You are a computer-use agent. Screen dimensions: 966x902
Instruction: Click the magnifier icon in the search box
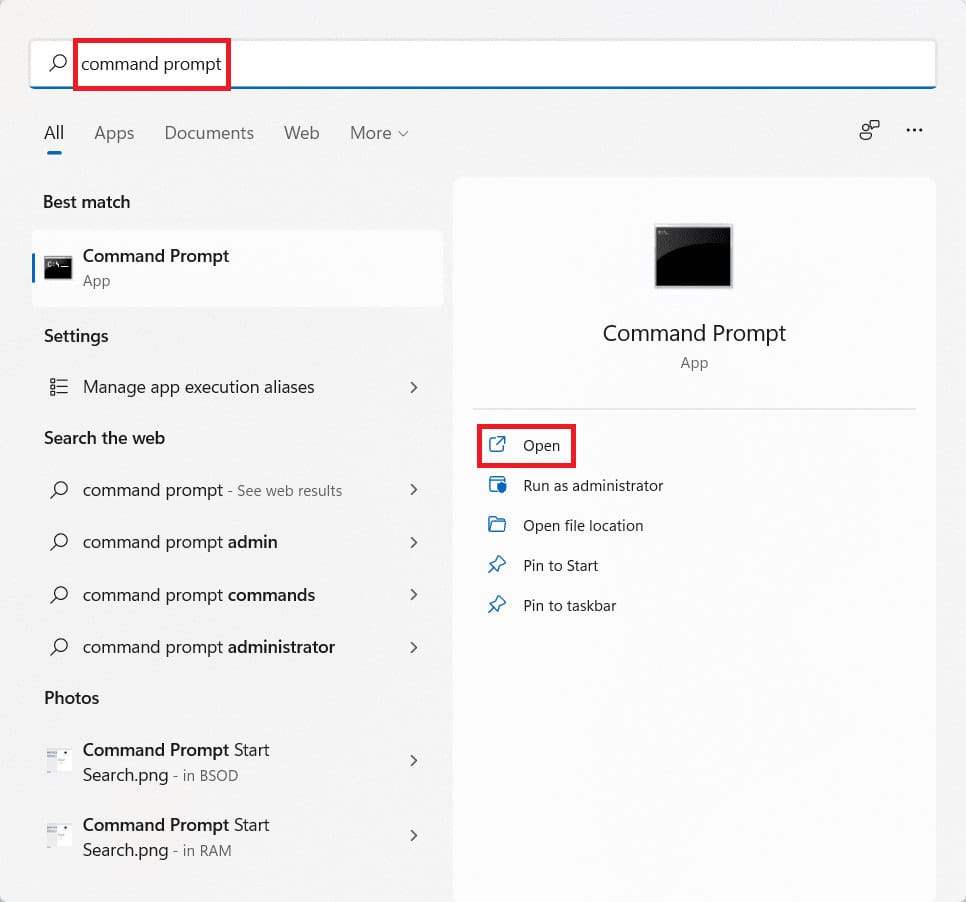[x=58, y=63]
